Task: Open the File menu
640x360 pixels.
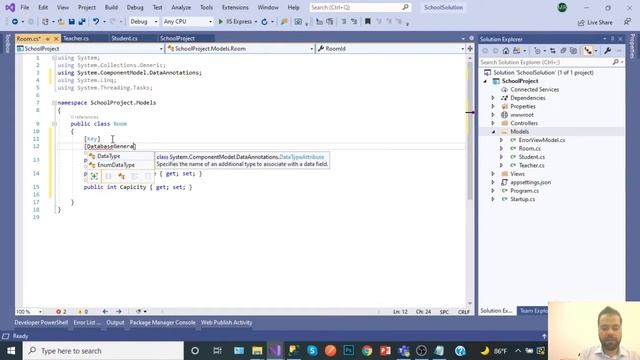Action: (x=24, y=7)
